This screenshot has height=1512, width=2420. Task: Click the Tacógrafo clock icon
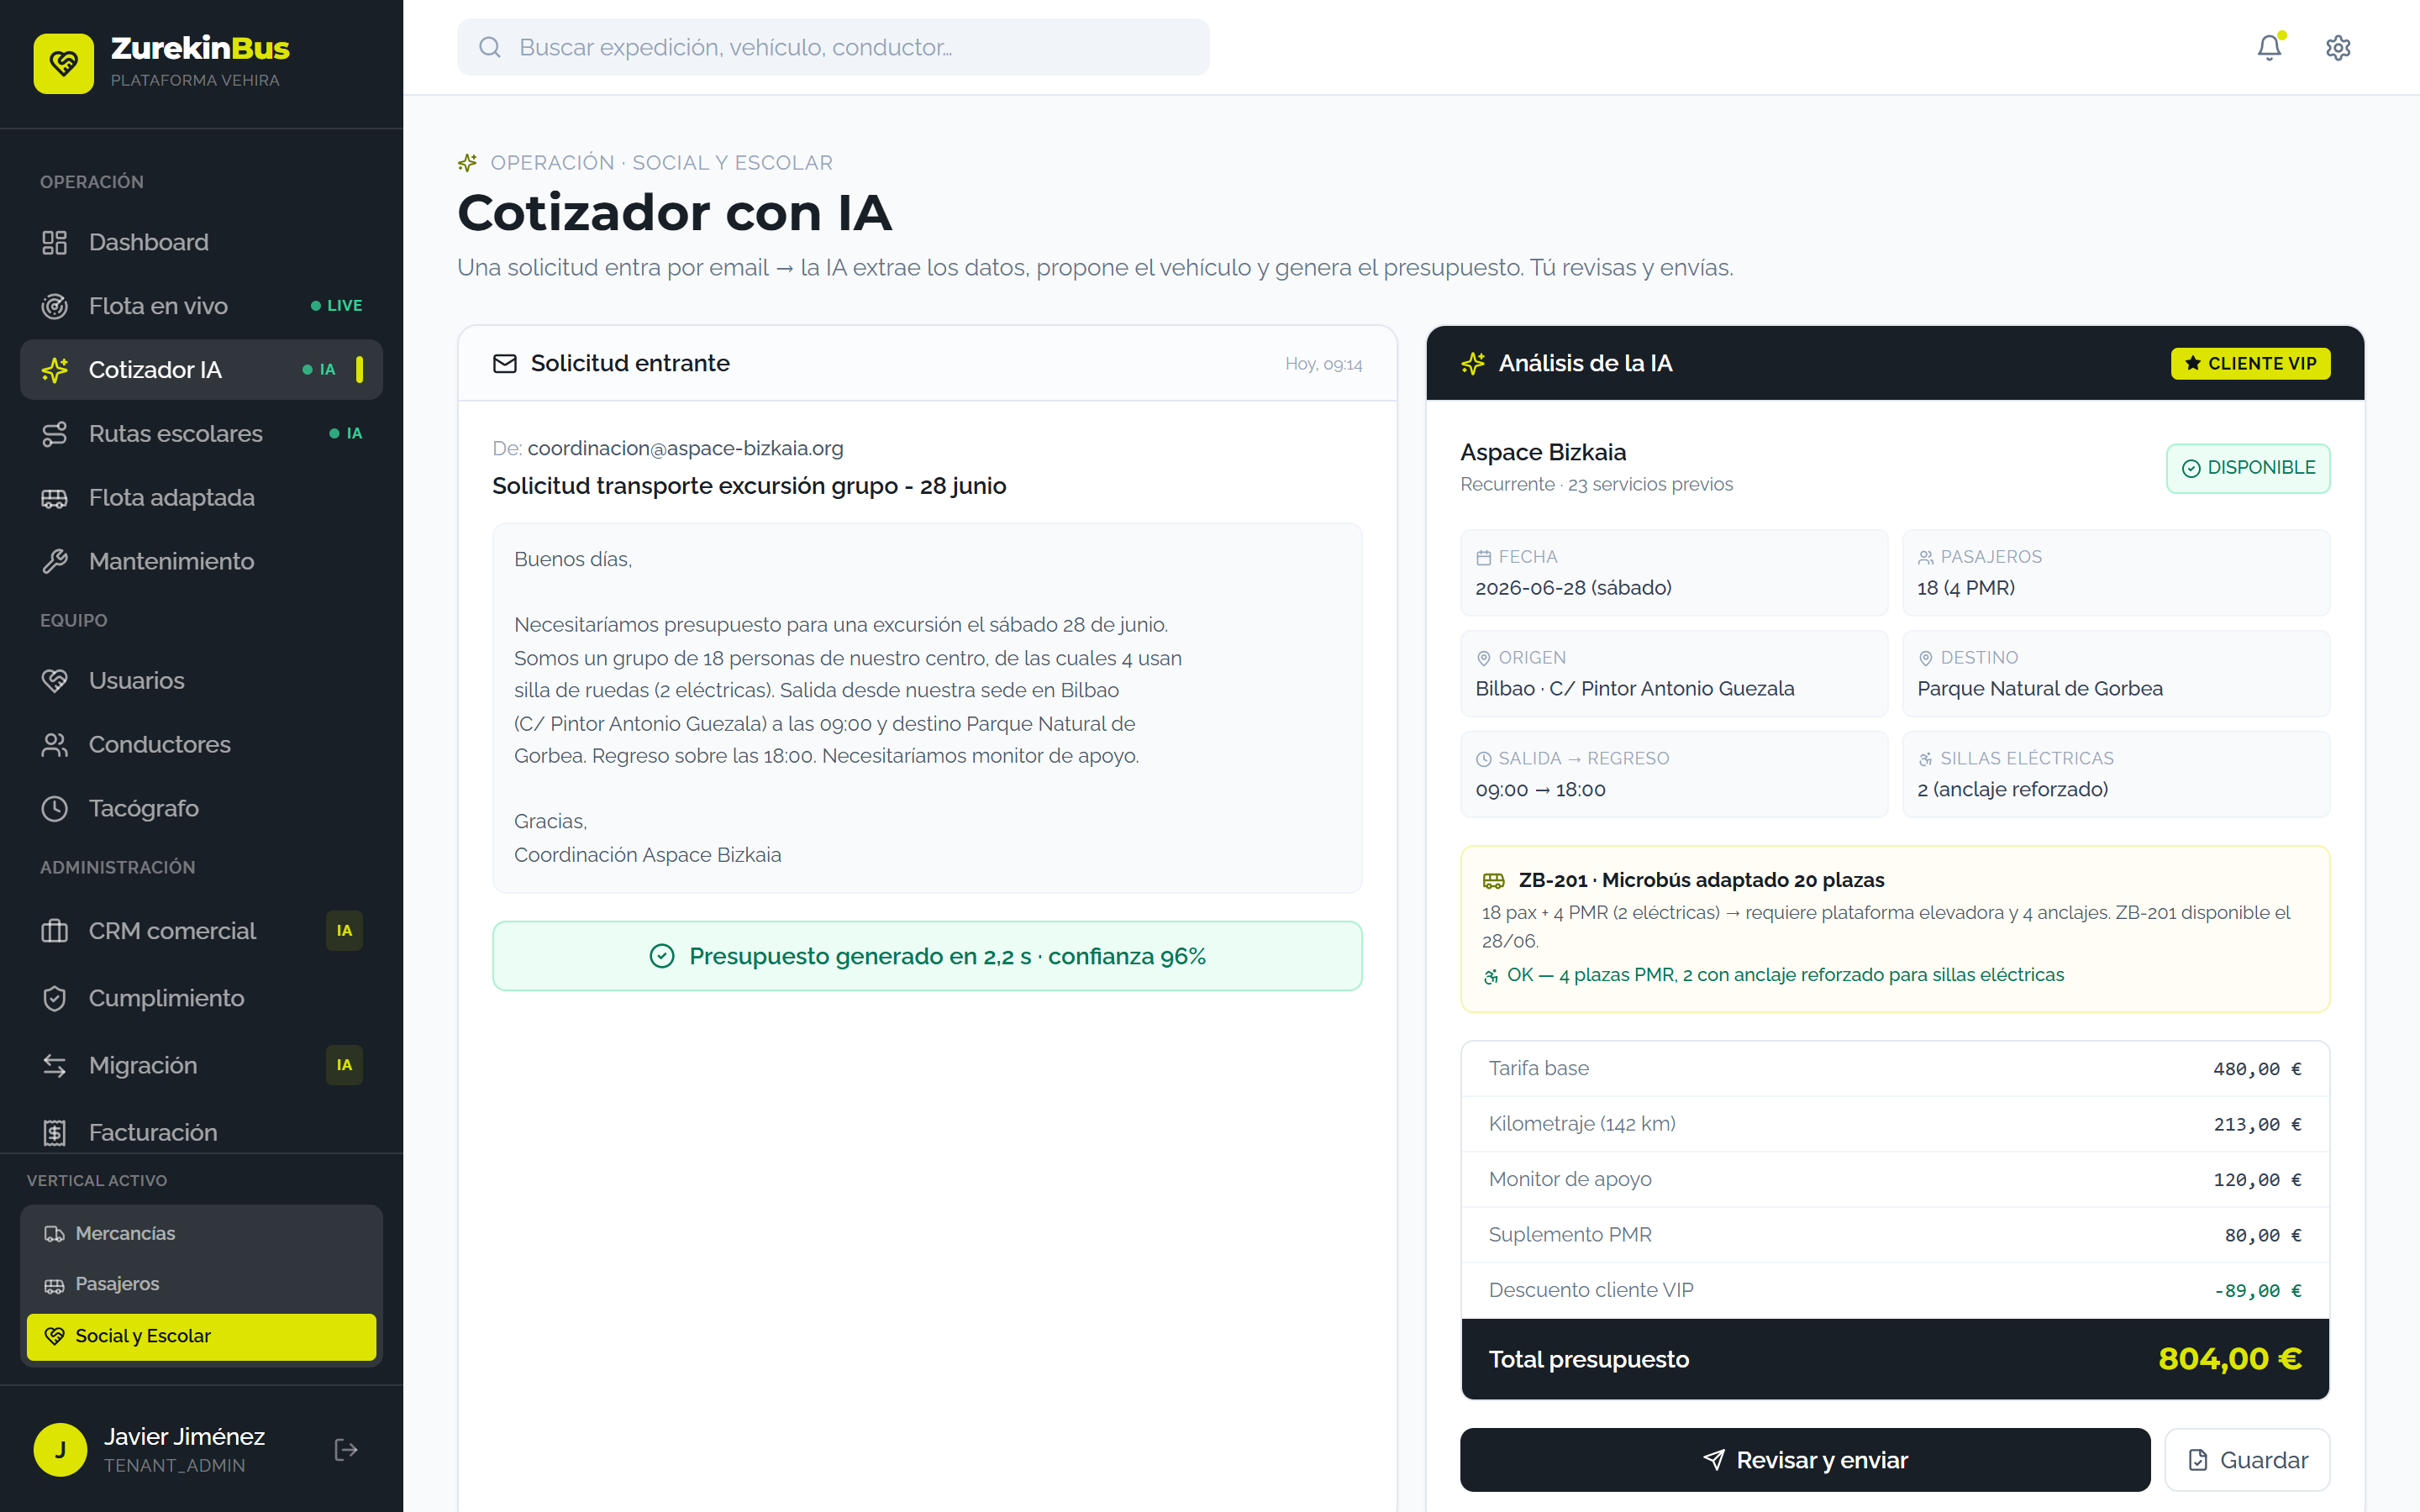point(55,808)
